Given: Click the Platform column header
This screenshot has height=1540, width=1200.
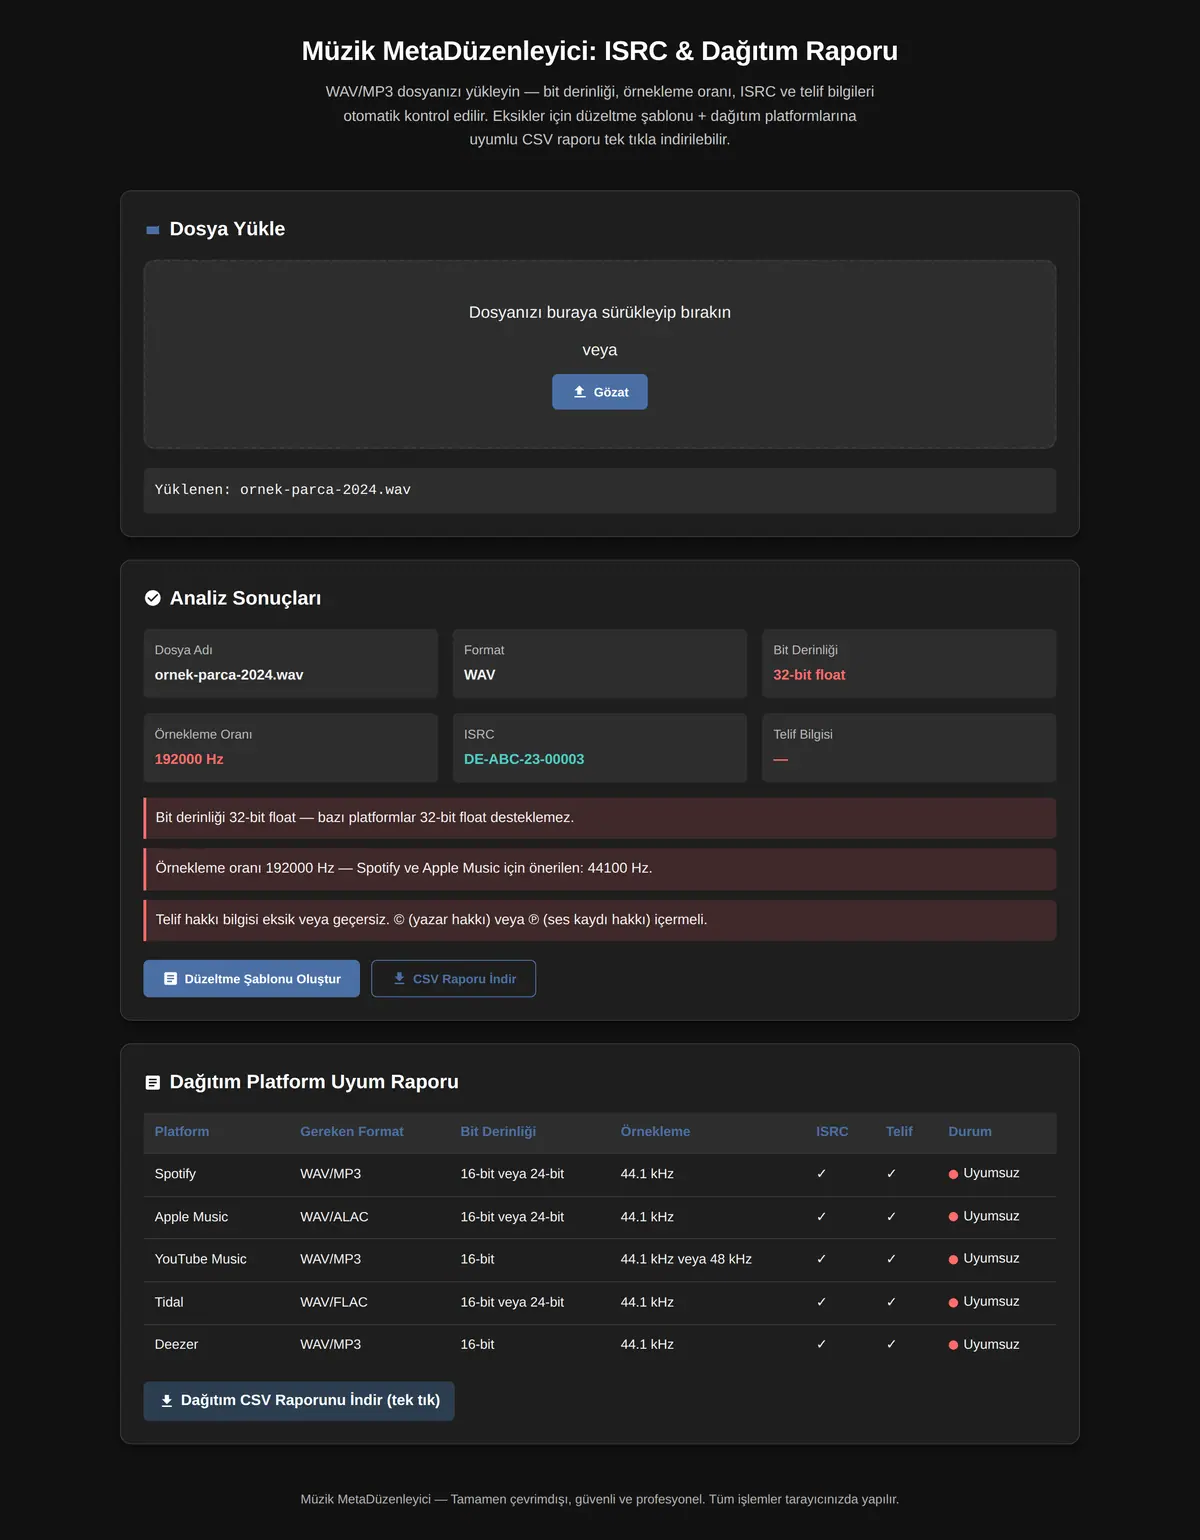Looking at the screenshot, I should coord(182,1132).
